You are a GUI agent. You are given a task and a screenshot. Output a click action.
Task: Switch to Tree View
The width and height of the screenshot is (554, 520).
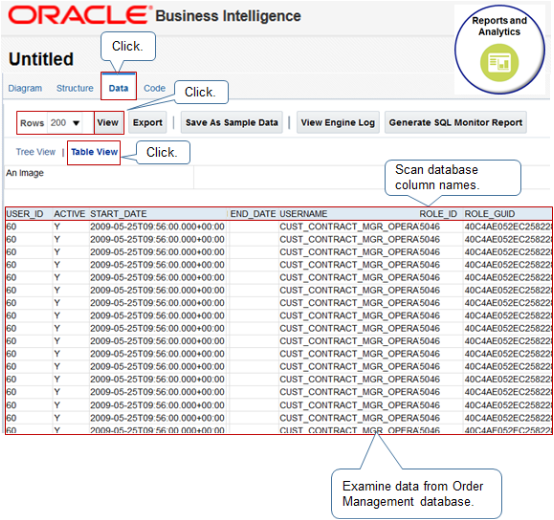pyautogui.click(x=36, y=152)
